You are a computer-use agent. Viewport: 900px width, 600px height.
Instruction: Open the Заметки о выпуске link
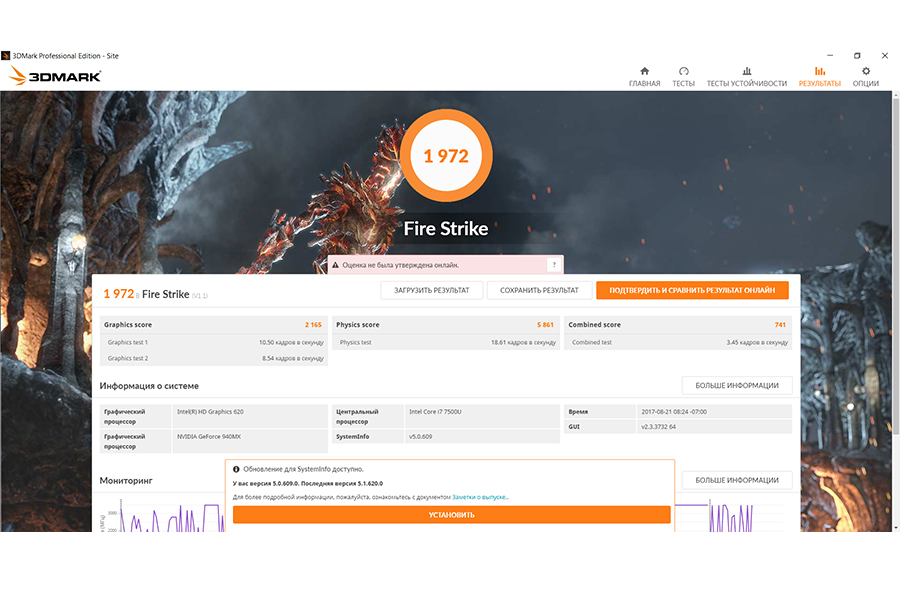[x=480, y=497]
